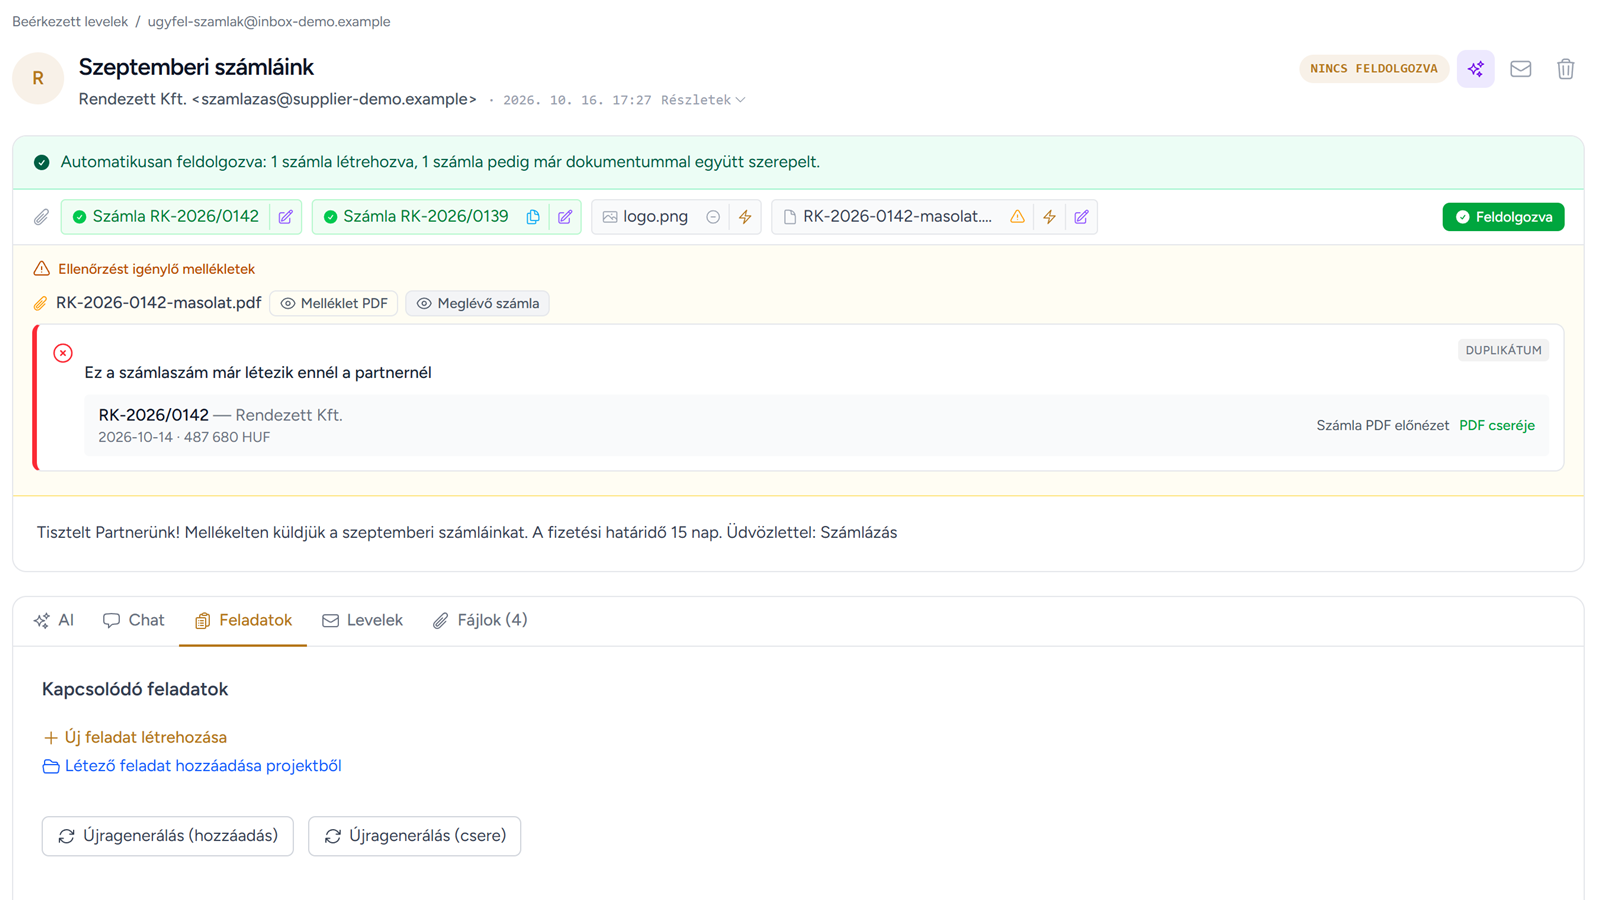
Task: Click the DUPLIKÁTUM tag in the card
Action: 1503,350
